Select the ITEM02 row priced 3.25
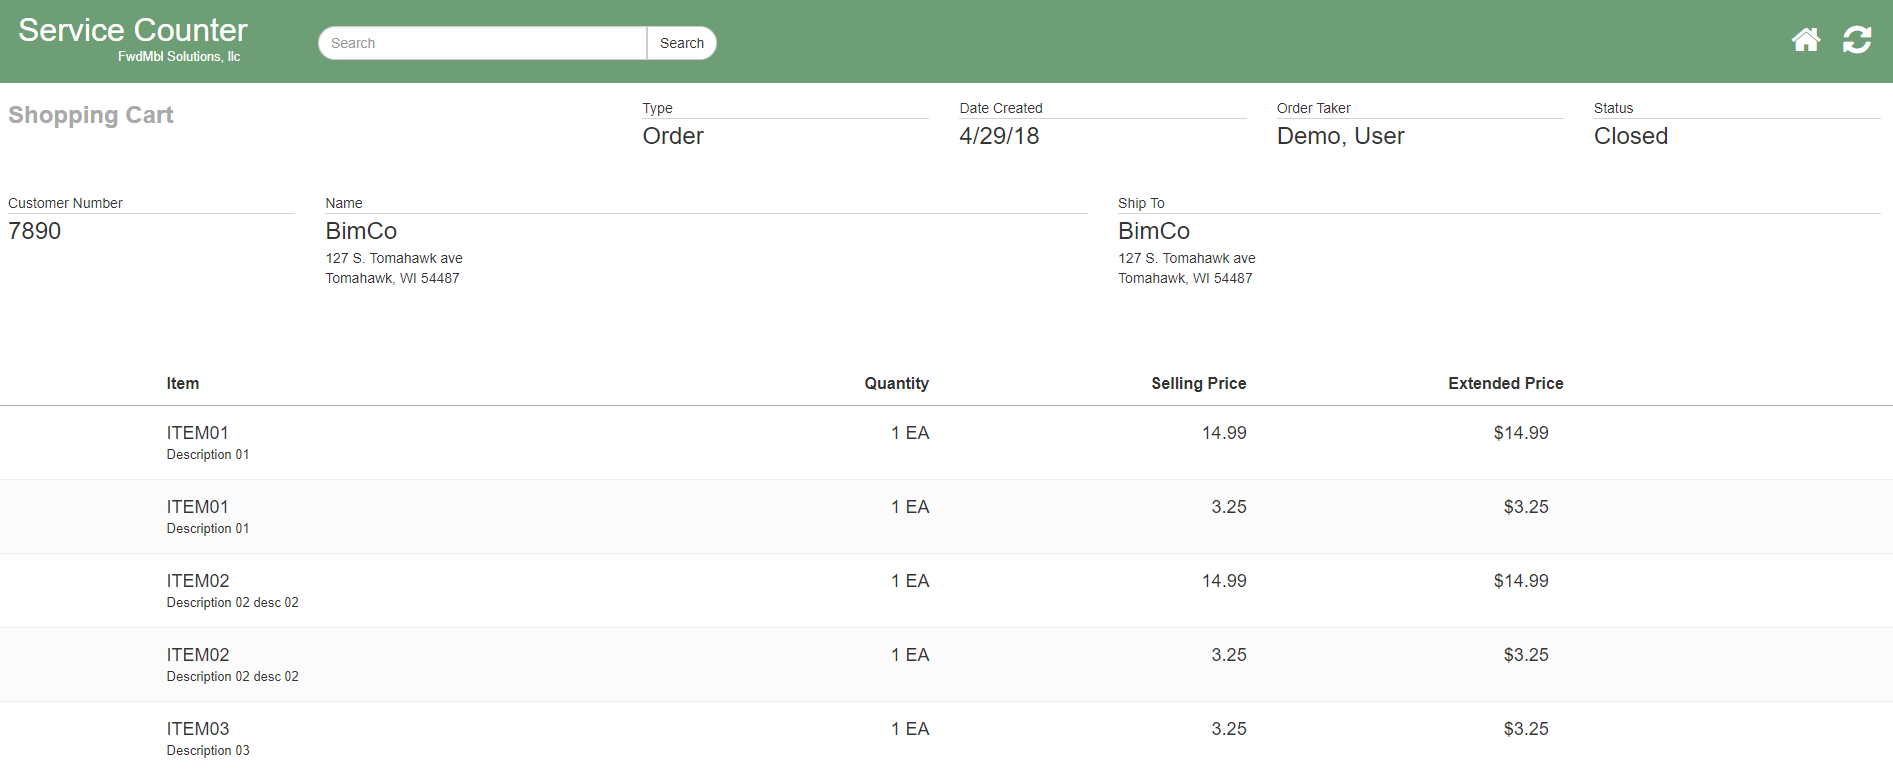 pyautogui.click(x=198, y=655)
